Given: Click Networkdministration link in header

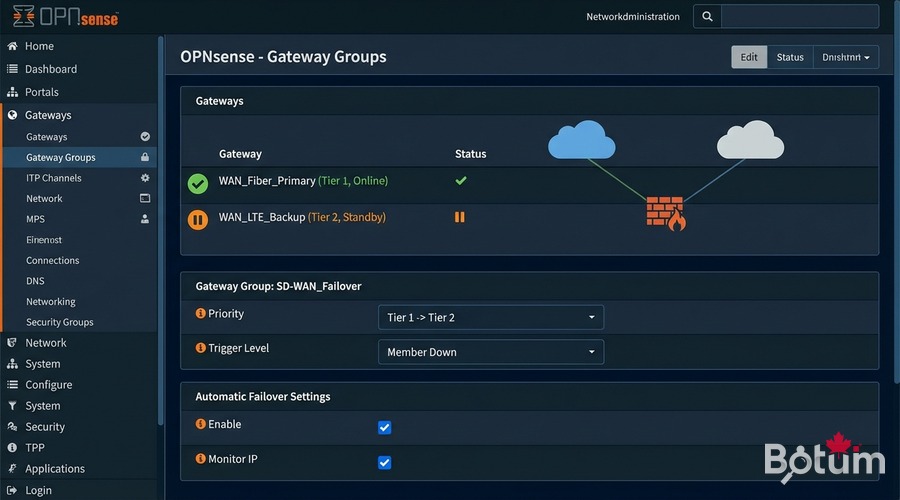Looking at the screenshot, I should pyautogui.click(x=633, y=17).
